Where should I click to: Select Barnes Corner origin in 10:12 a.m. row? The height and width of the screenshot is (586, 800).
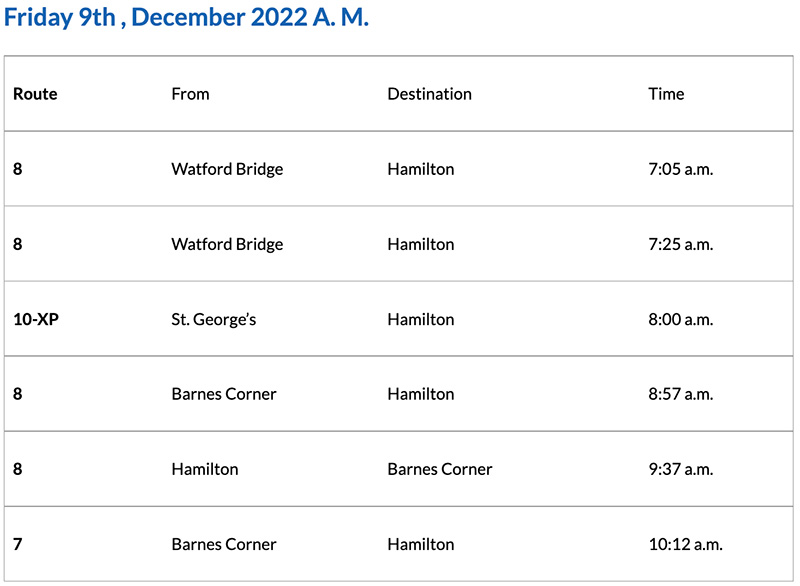(x=224, y=544)
